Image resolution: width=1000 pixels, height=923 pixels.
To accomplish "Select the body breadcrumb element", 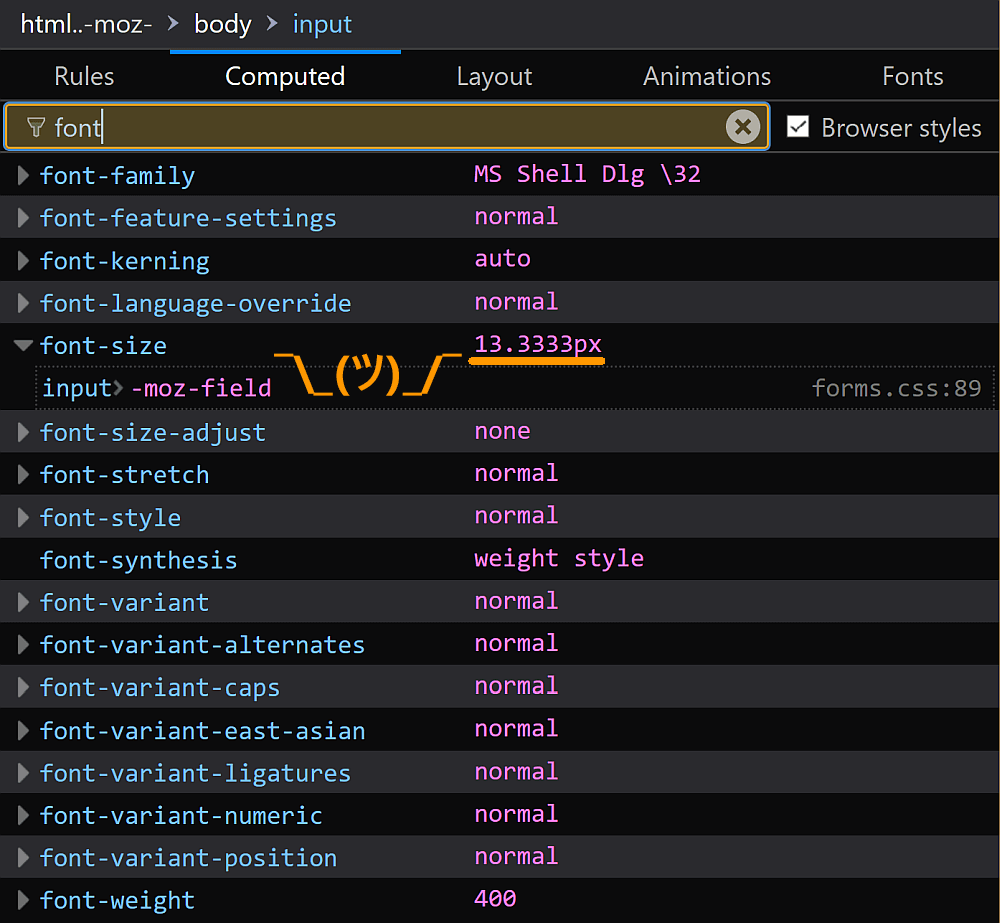I will coord(222,24).
